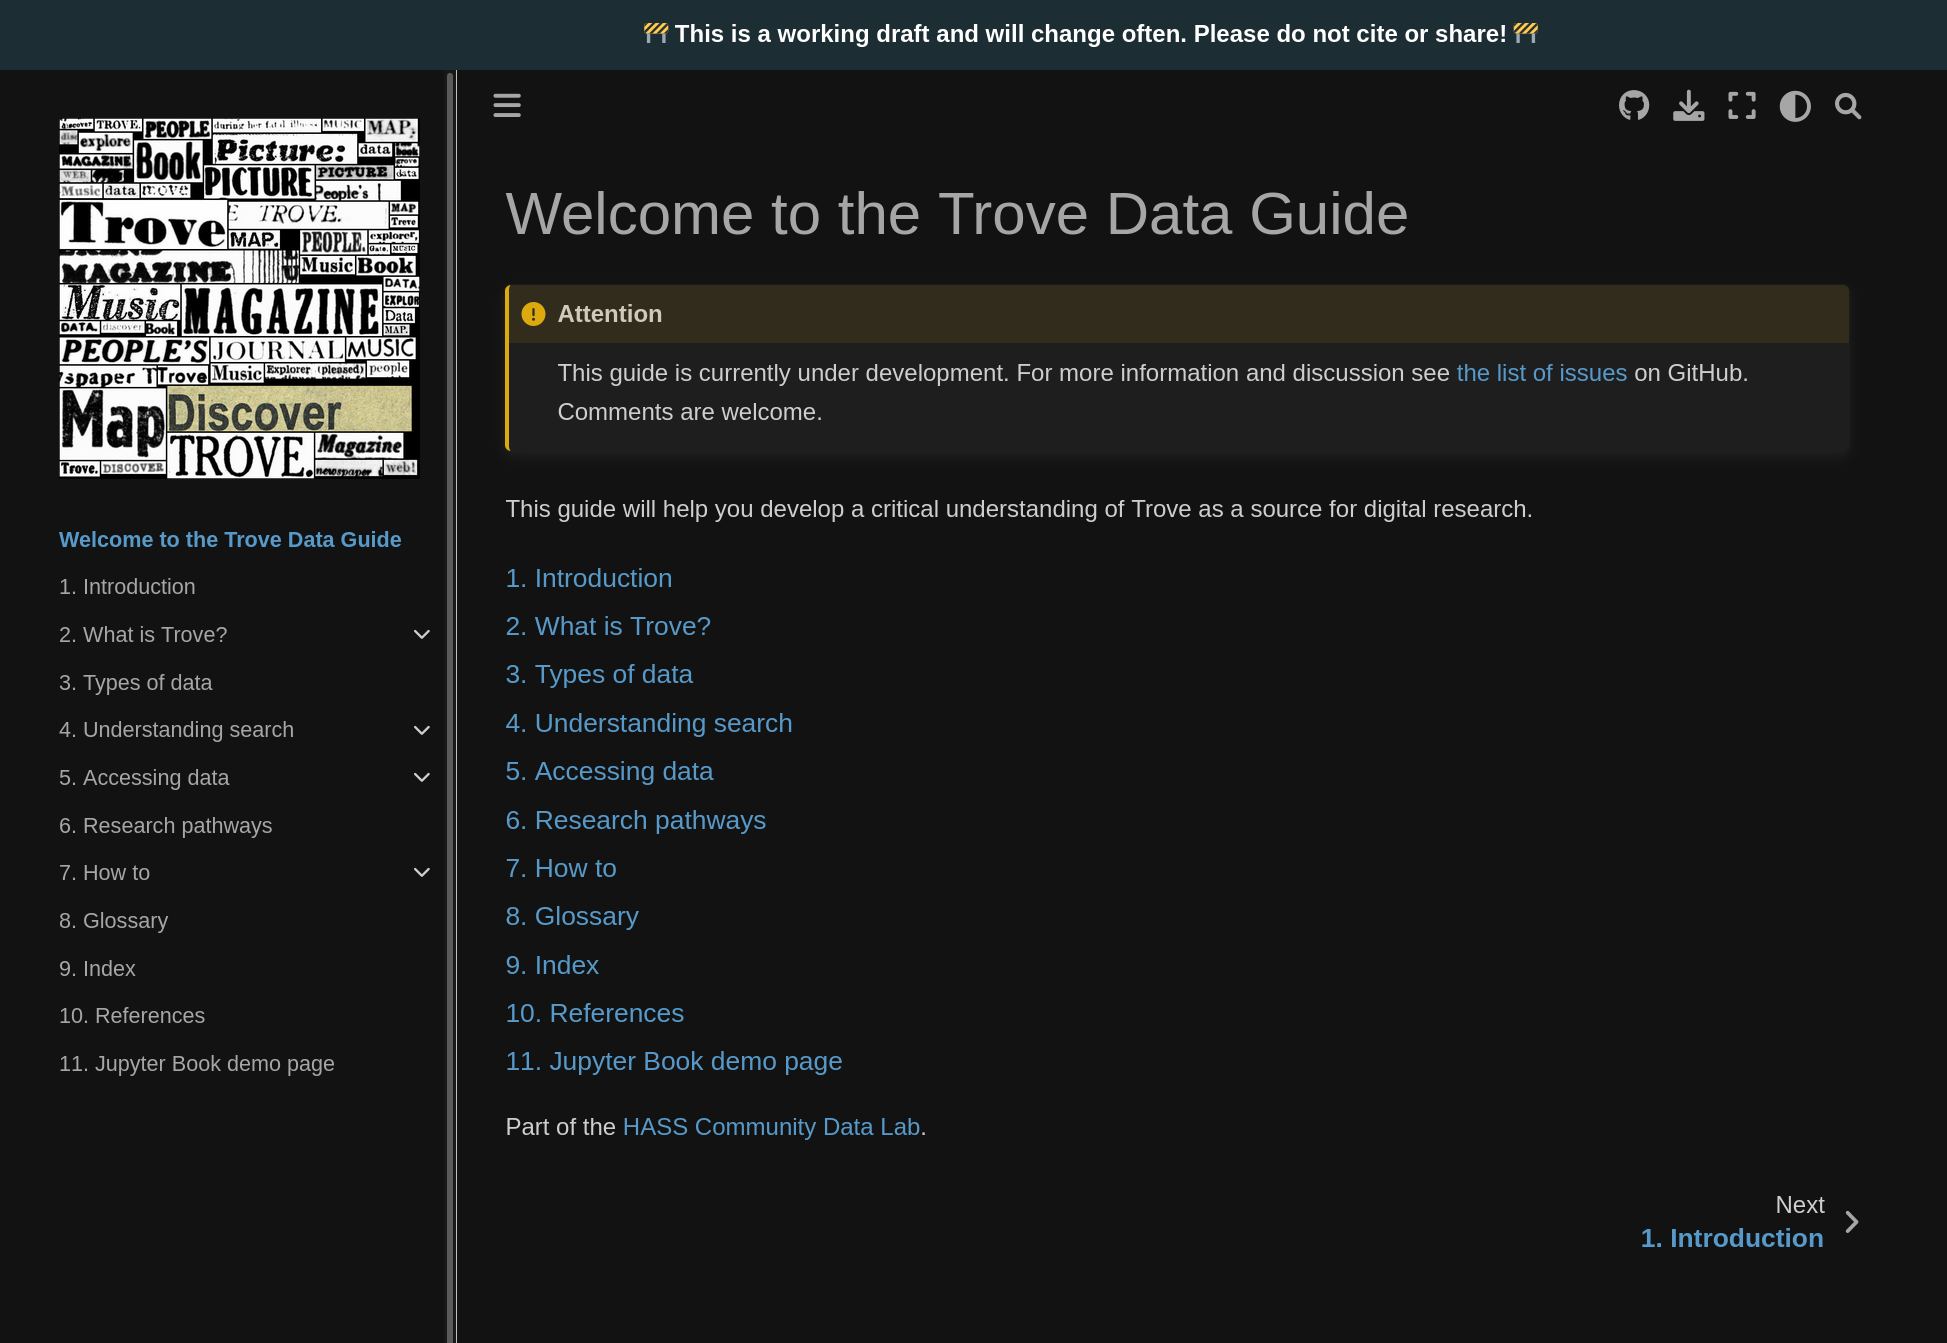The height and width of the screenshot is (1343, 1947).
Task: Enter fullscreen mode icon
Action: pyautogui.click(x=1742, y=106)
